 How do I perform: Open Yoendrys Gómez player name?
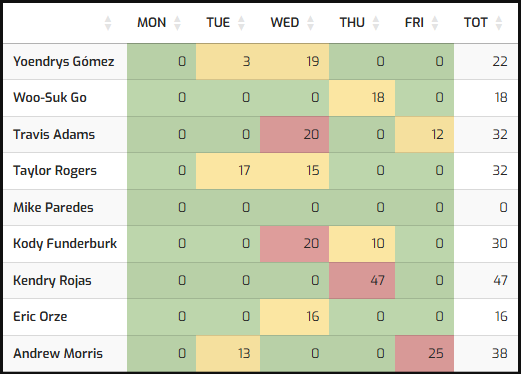click(x=64, y=62)
